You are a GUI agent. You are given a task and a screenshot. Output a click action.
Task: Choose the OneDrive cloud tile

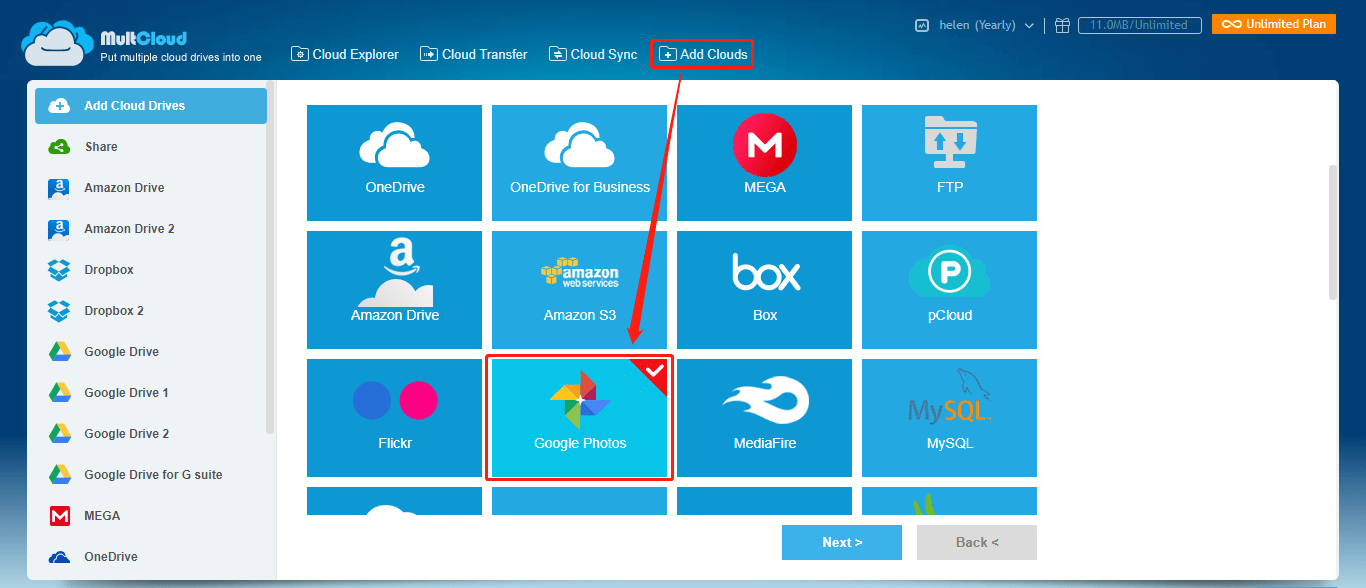pos(394,163)
